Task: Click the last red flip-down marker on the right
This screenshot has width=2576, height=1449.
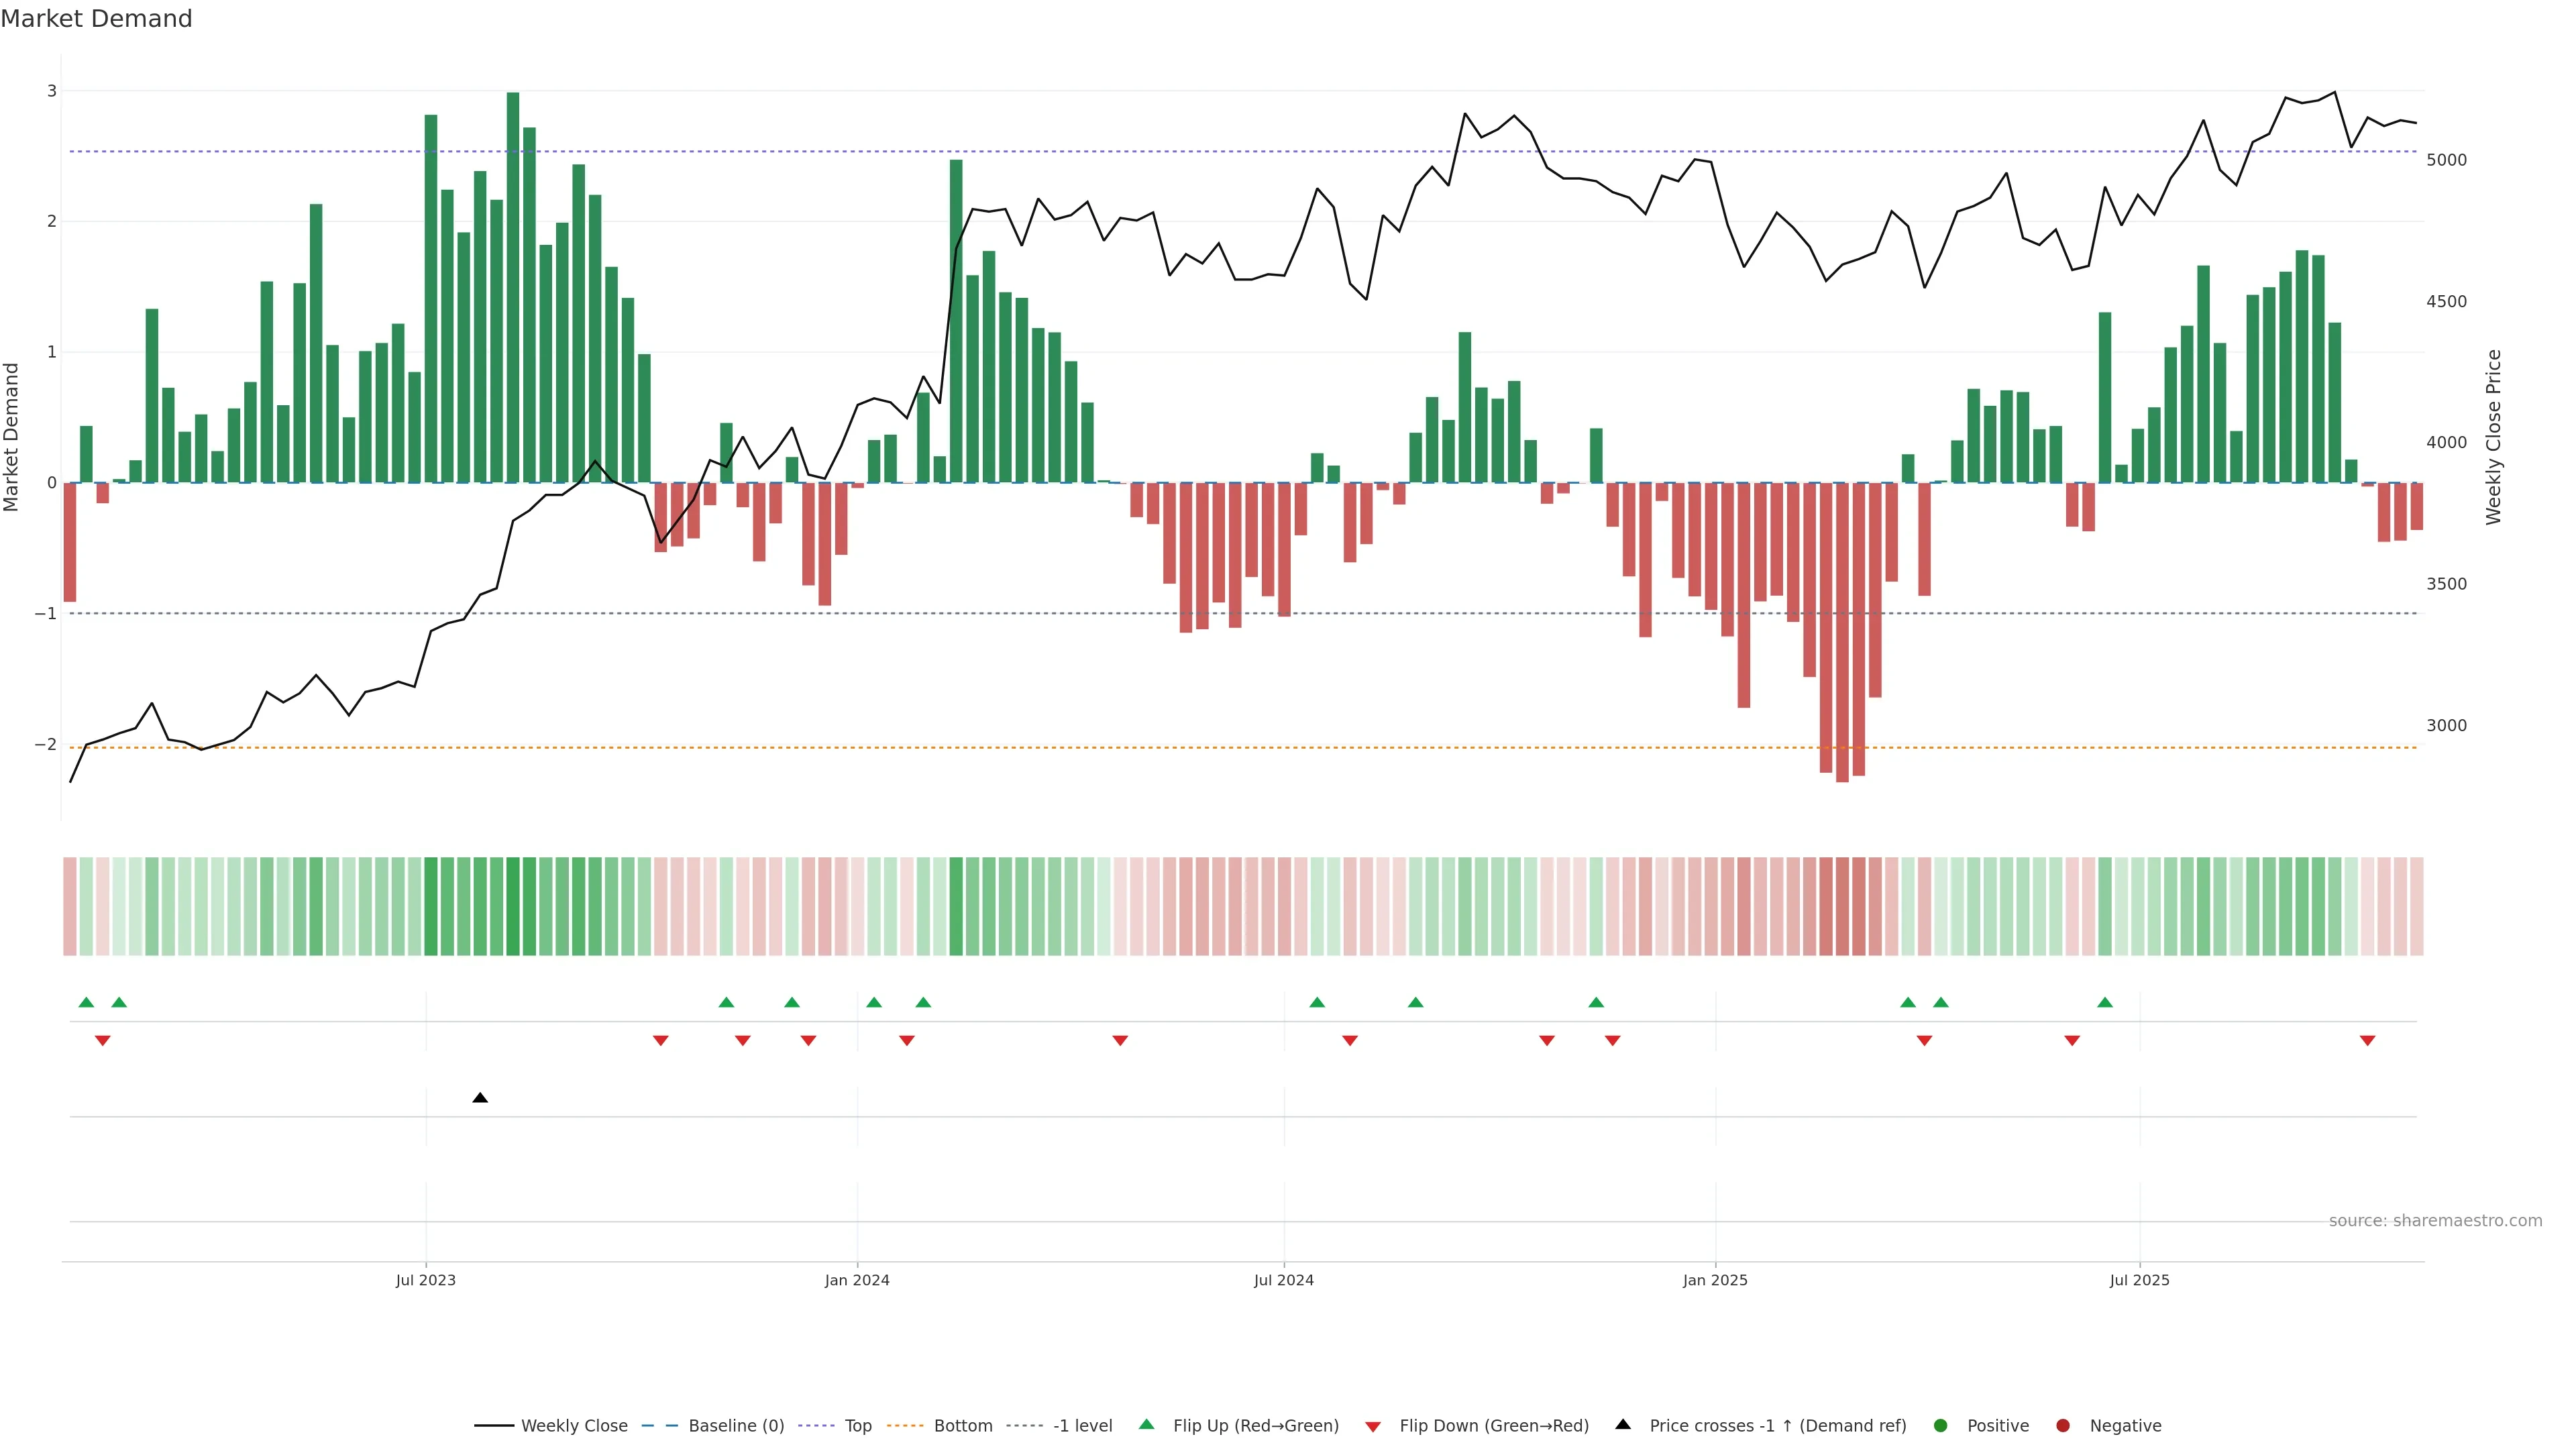Action: coord(2367,1041)
